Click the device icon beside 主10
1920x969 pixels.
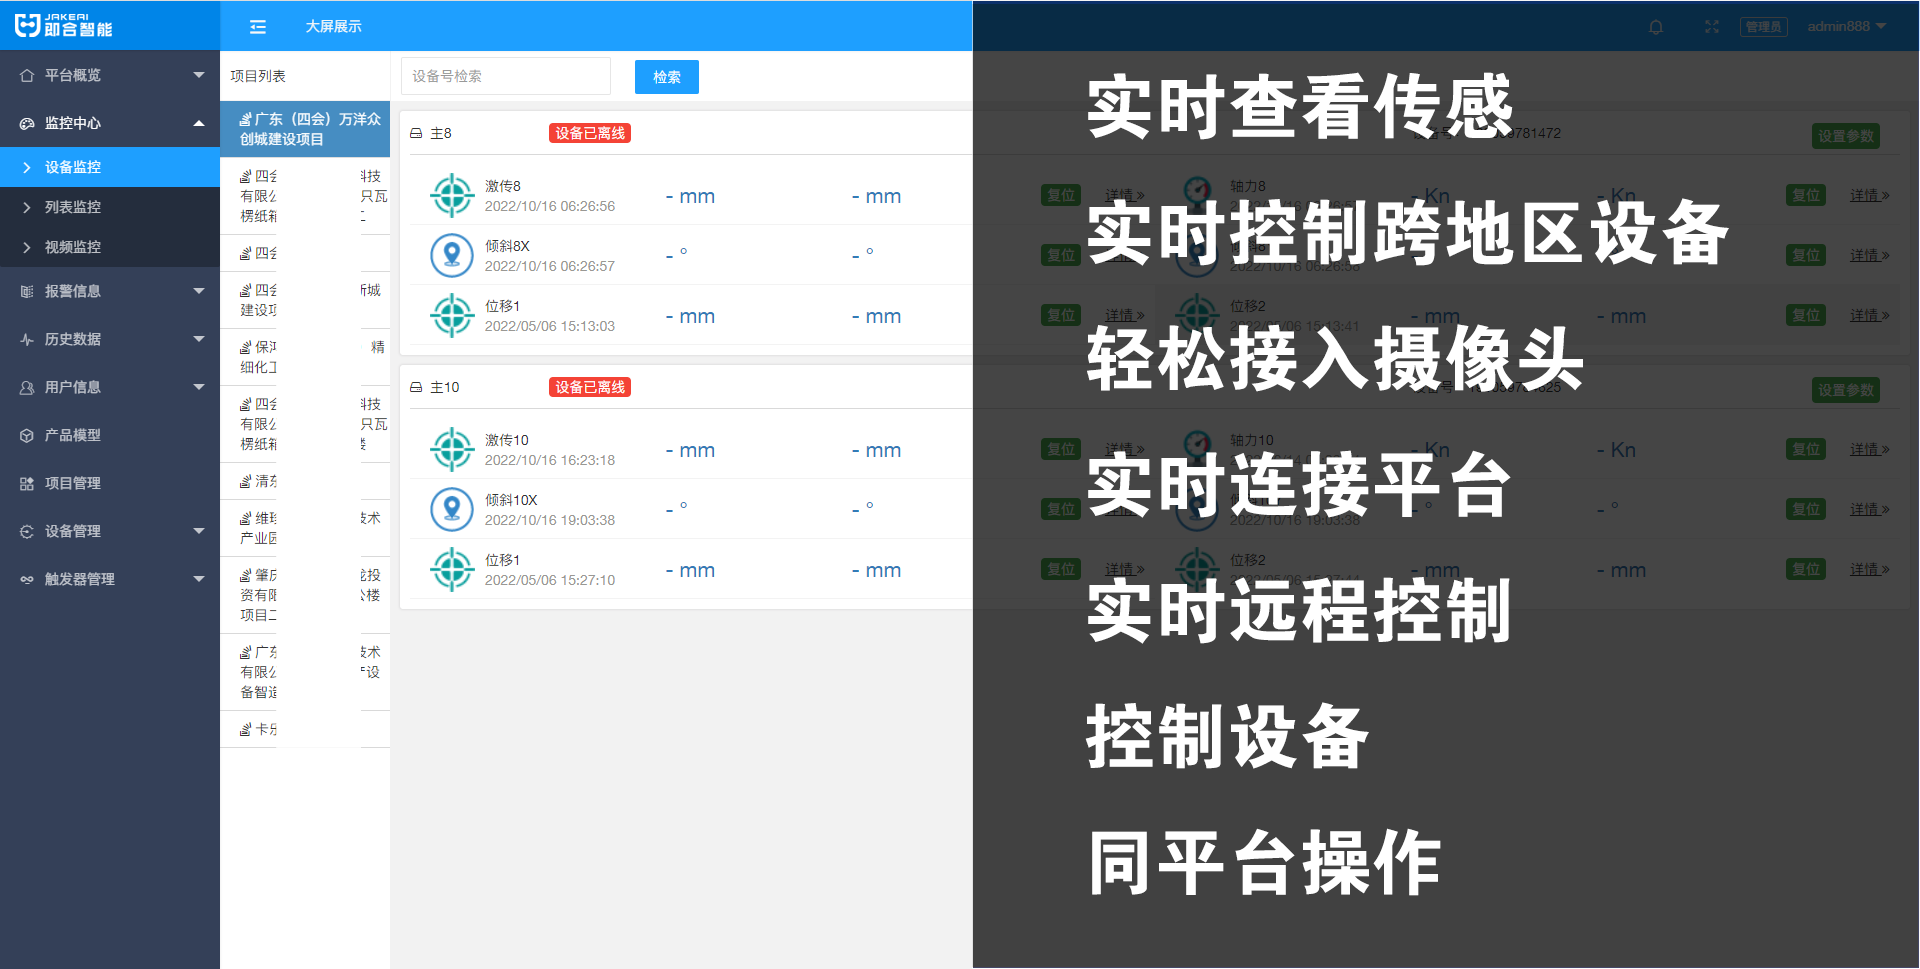click(416, 387)
